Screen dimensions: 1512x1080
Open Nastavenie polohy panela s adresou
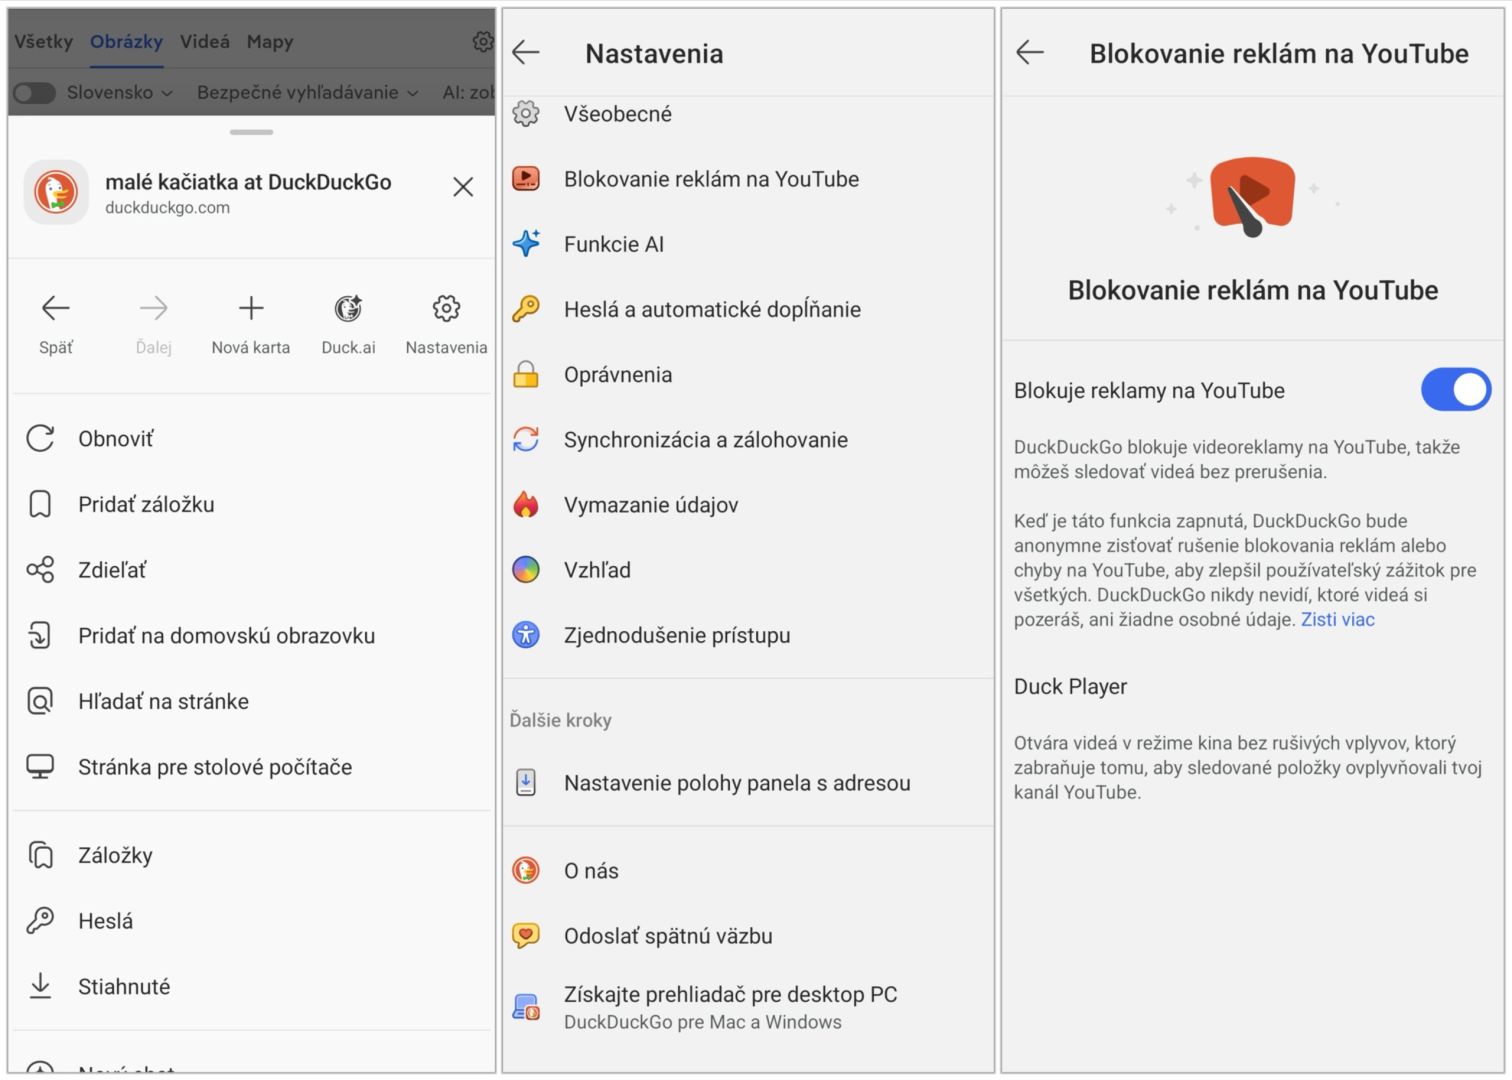click(748, 783)
